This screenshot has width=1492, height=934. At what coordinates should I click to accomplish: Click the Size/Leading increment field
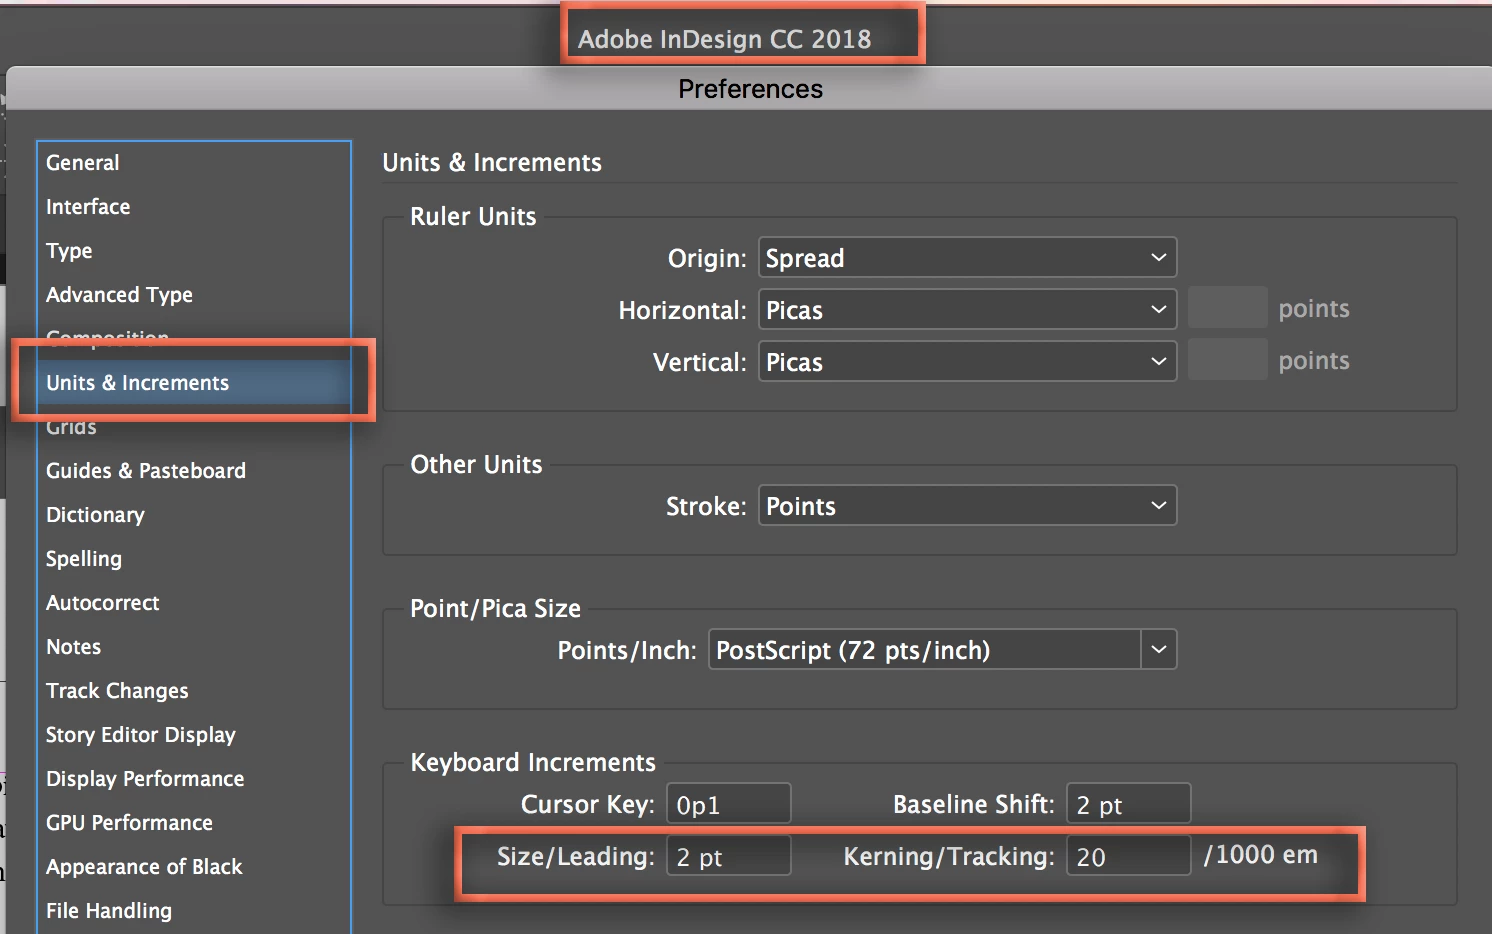tap(728, 857)
